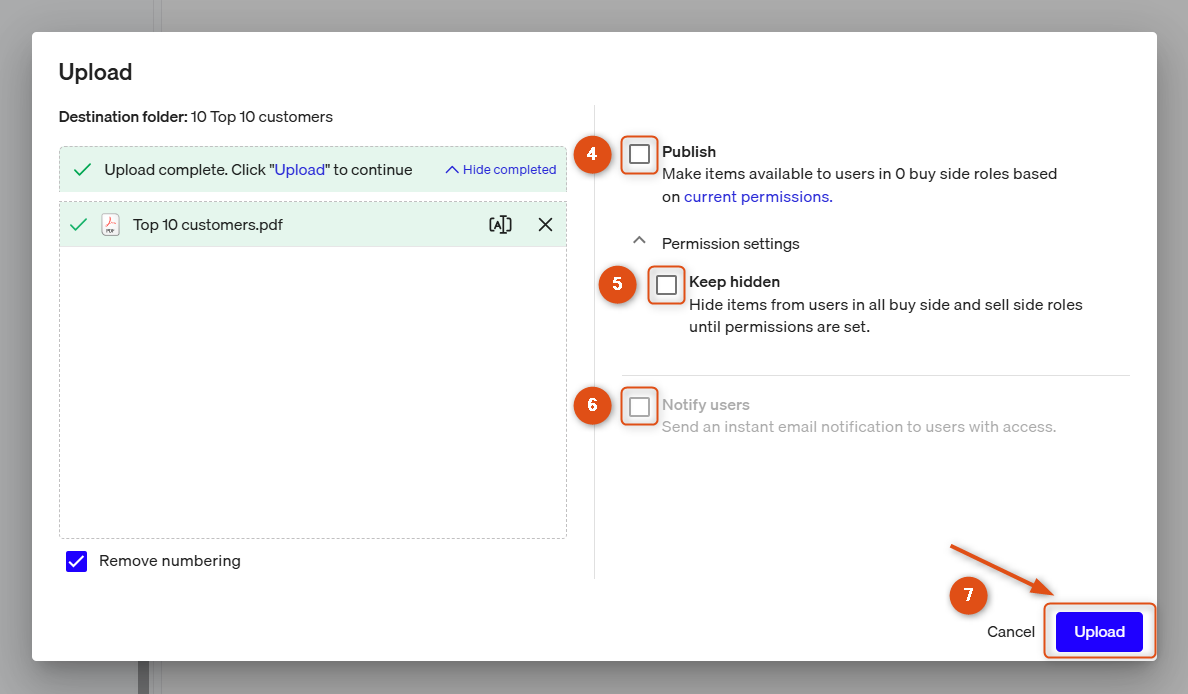Click the Destination folder text 10 Top 10 customers
Screen dimensions: 1188x694
pyautogui.click(x=262, y=117)
